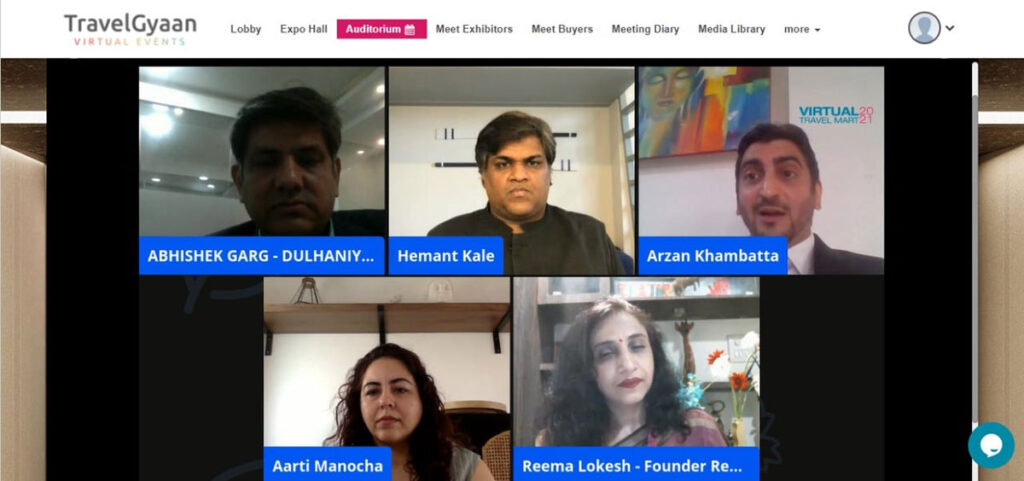
Task: Select Arzan Khambatta's video feed
Action: pos(761,170)
